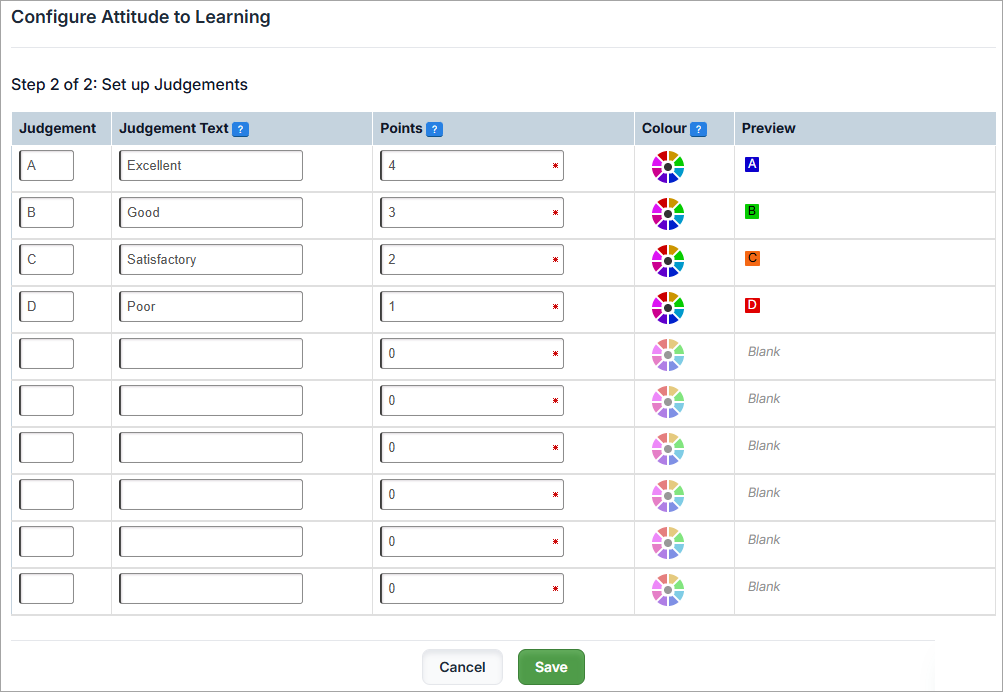Click the Excellent judgement text field
This screenshot has height=692, width=1003.
pyautogui.click(x=210, y=166)
